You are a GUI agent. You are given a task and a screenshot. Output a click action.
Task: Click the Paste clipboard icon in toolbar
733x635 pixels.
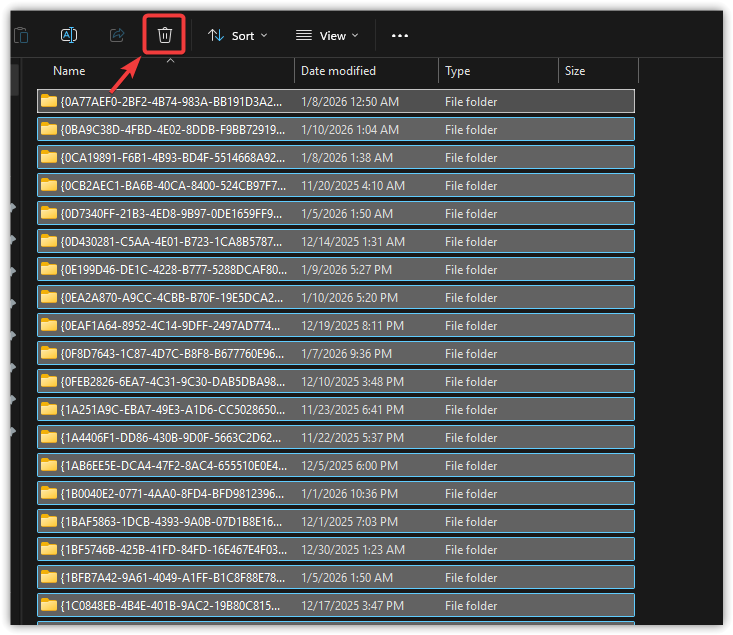(22, 36)
